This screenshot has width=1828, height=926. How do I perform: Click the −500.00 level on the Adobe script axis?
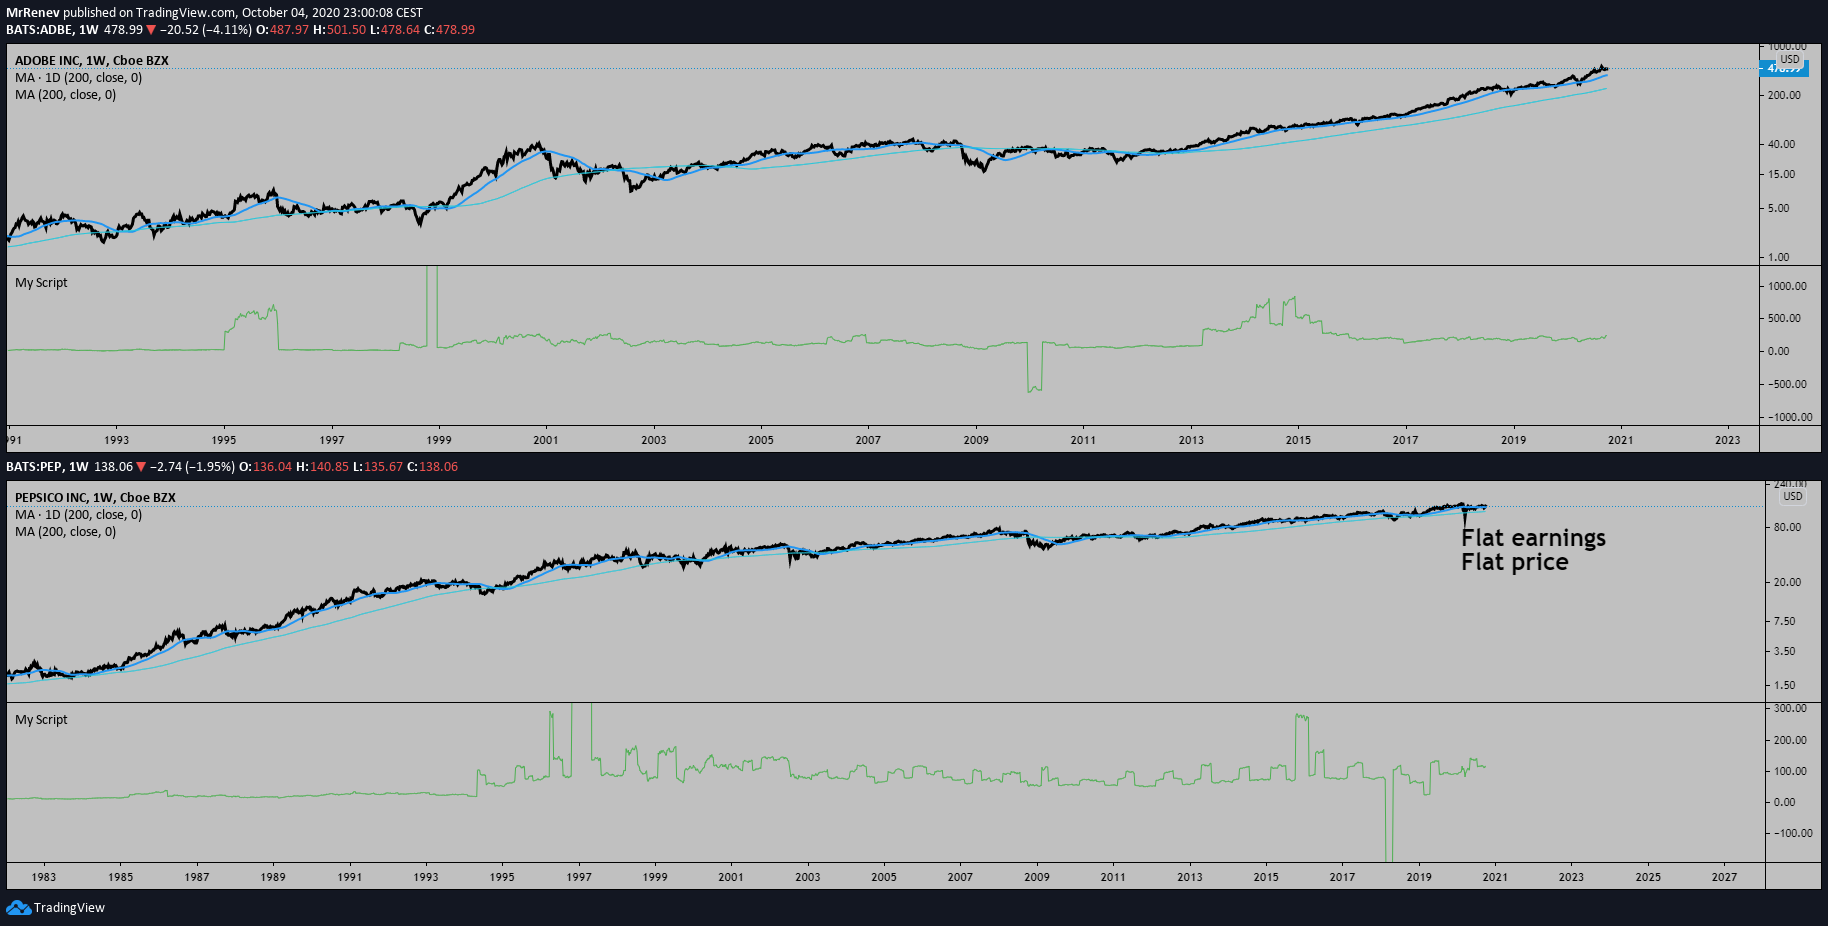1785,384
